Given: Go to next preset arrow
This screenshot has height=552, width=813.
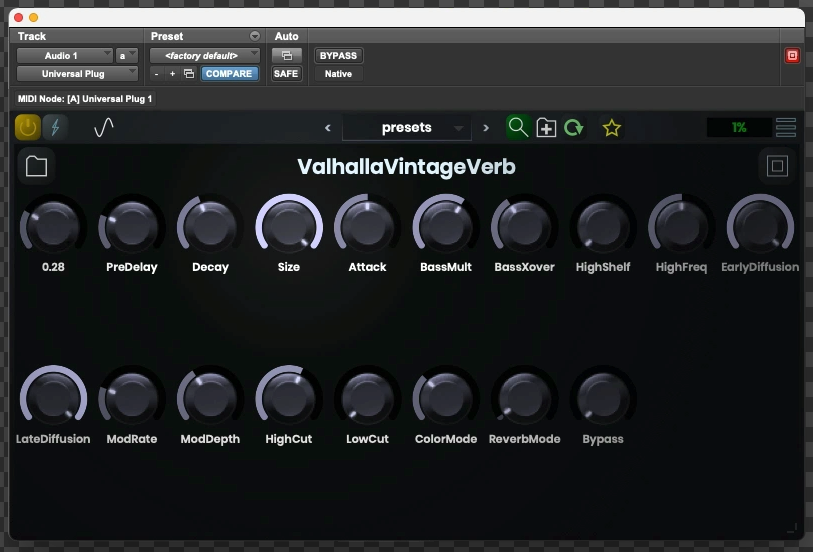Looking at the screenshot, I should (x=486, y=128).
